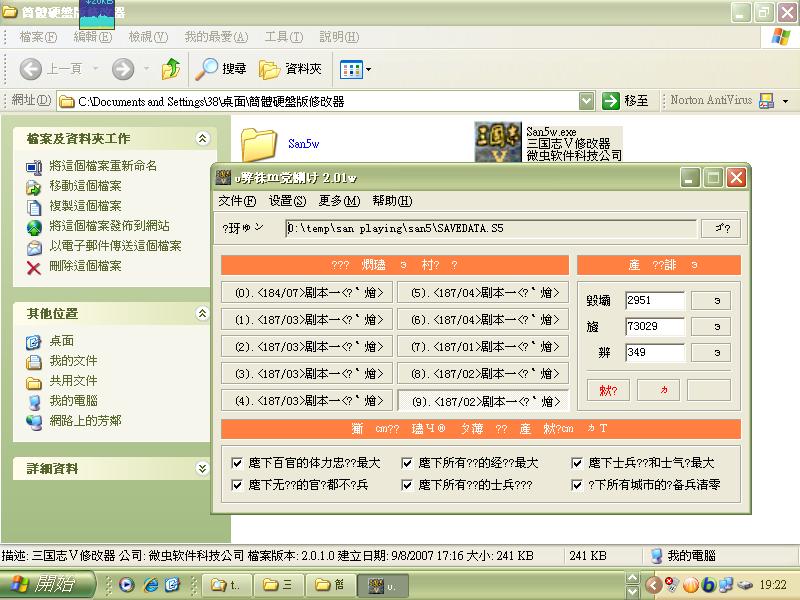The height and width of the screenshot is (600, 800).
Task: Click the Back arrow toolbar icon
Action: click(x=31, y=69)
